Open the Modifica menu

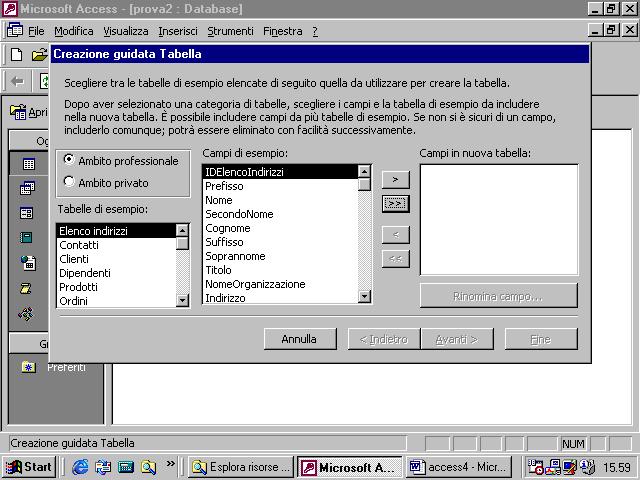(73, 31)
